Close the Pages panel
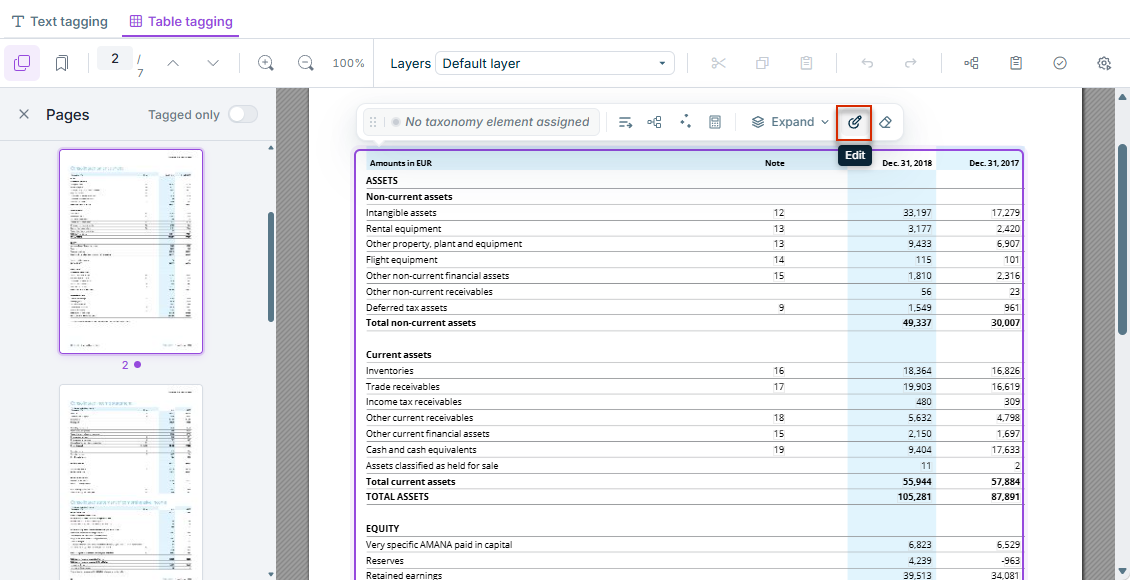This screenshot has width=1130, height=580. click(x=24, y=115)
